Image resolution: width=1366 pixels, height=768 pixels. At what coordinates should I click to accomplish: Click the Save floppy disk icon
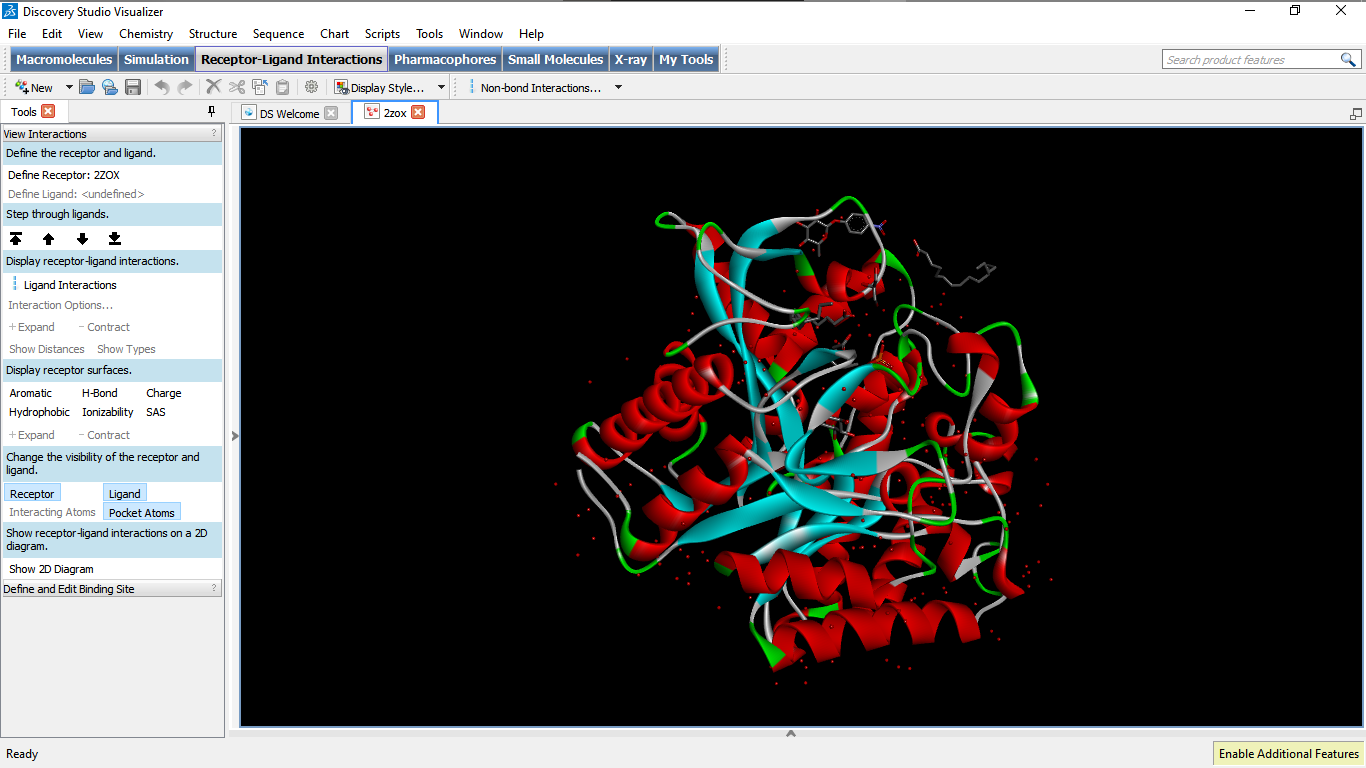133,87
